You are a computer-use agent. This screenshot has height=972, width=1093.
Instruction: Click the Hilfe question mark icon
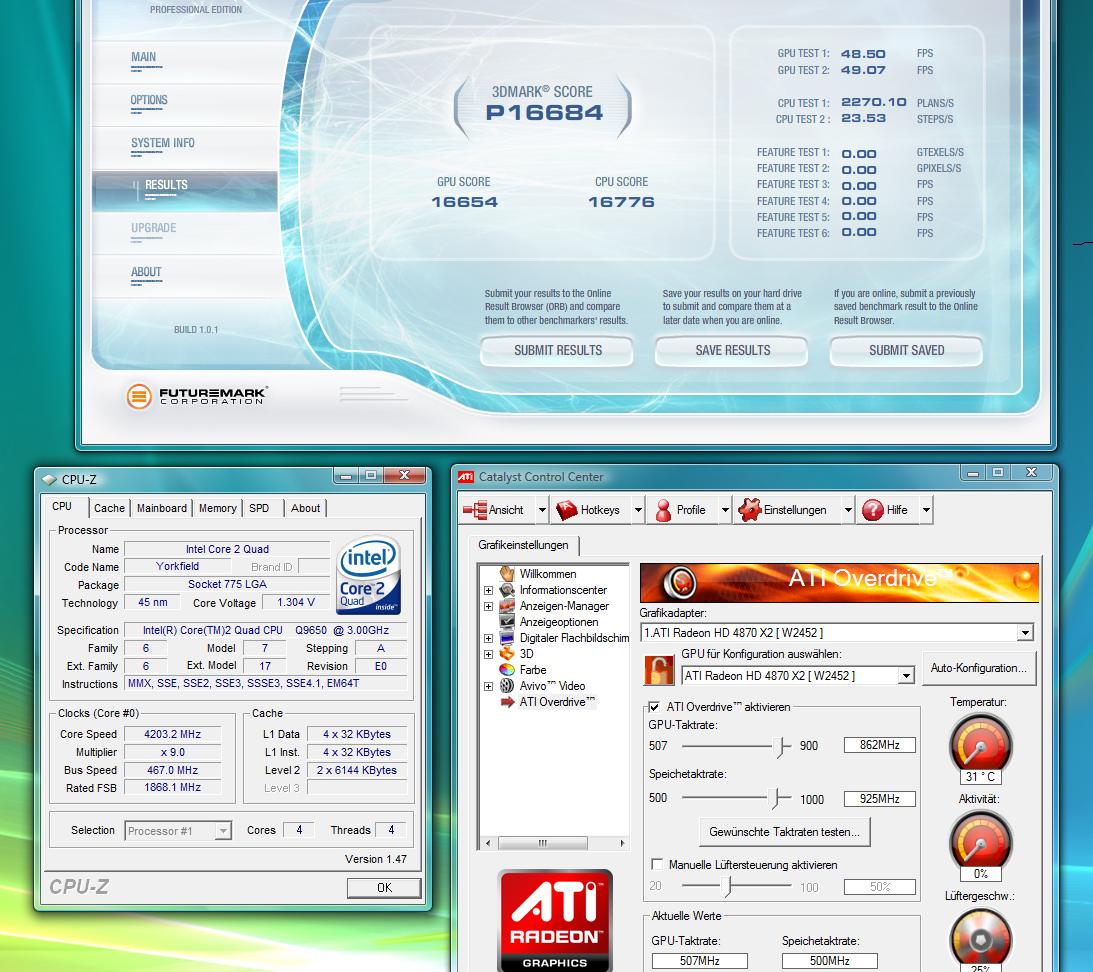point(873,510)
